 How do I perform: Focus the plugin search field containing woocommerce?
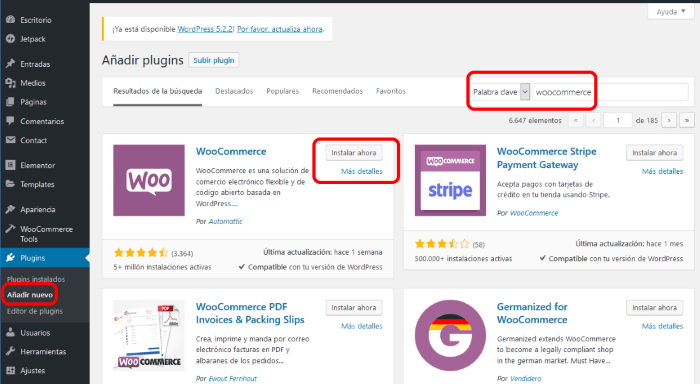(610, 92)
